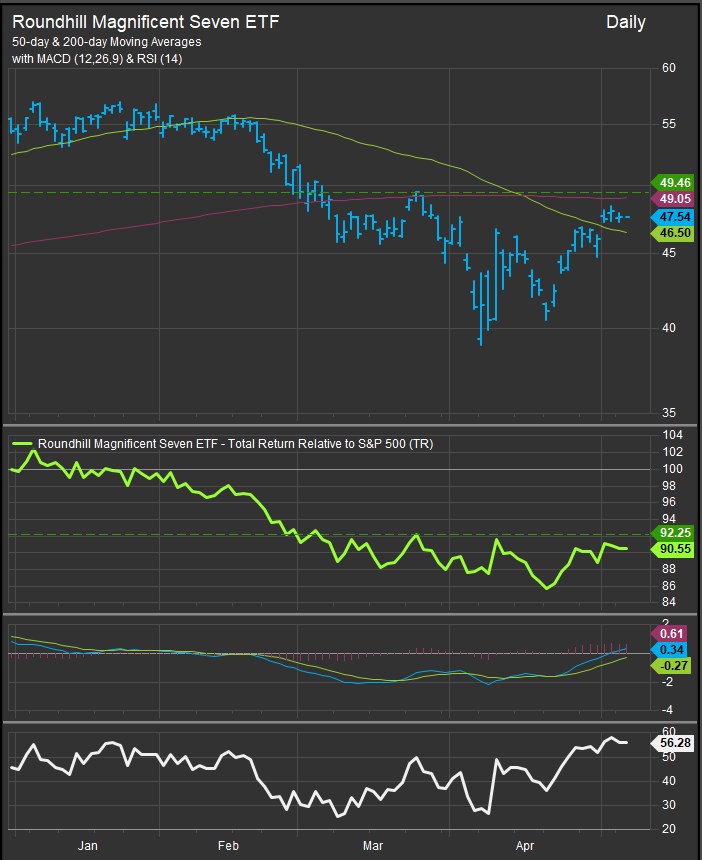Click the 60 price axis label
Screen dimensions: 702x860
click(669, 68)
